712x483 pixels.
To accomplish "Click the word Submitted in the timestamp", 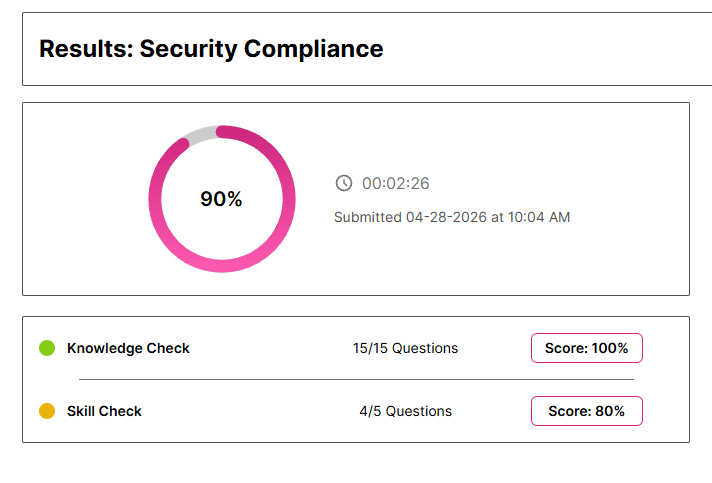I will 367,217.
